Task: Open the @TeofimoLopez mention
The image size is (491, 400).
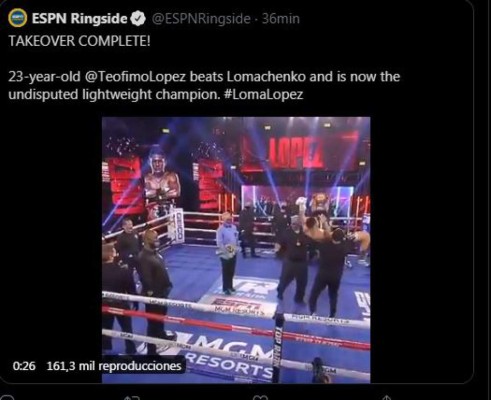Action: tap(135, 77)
